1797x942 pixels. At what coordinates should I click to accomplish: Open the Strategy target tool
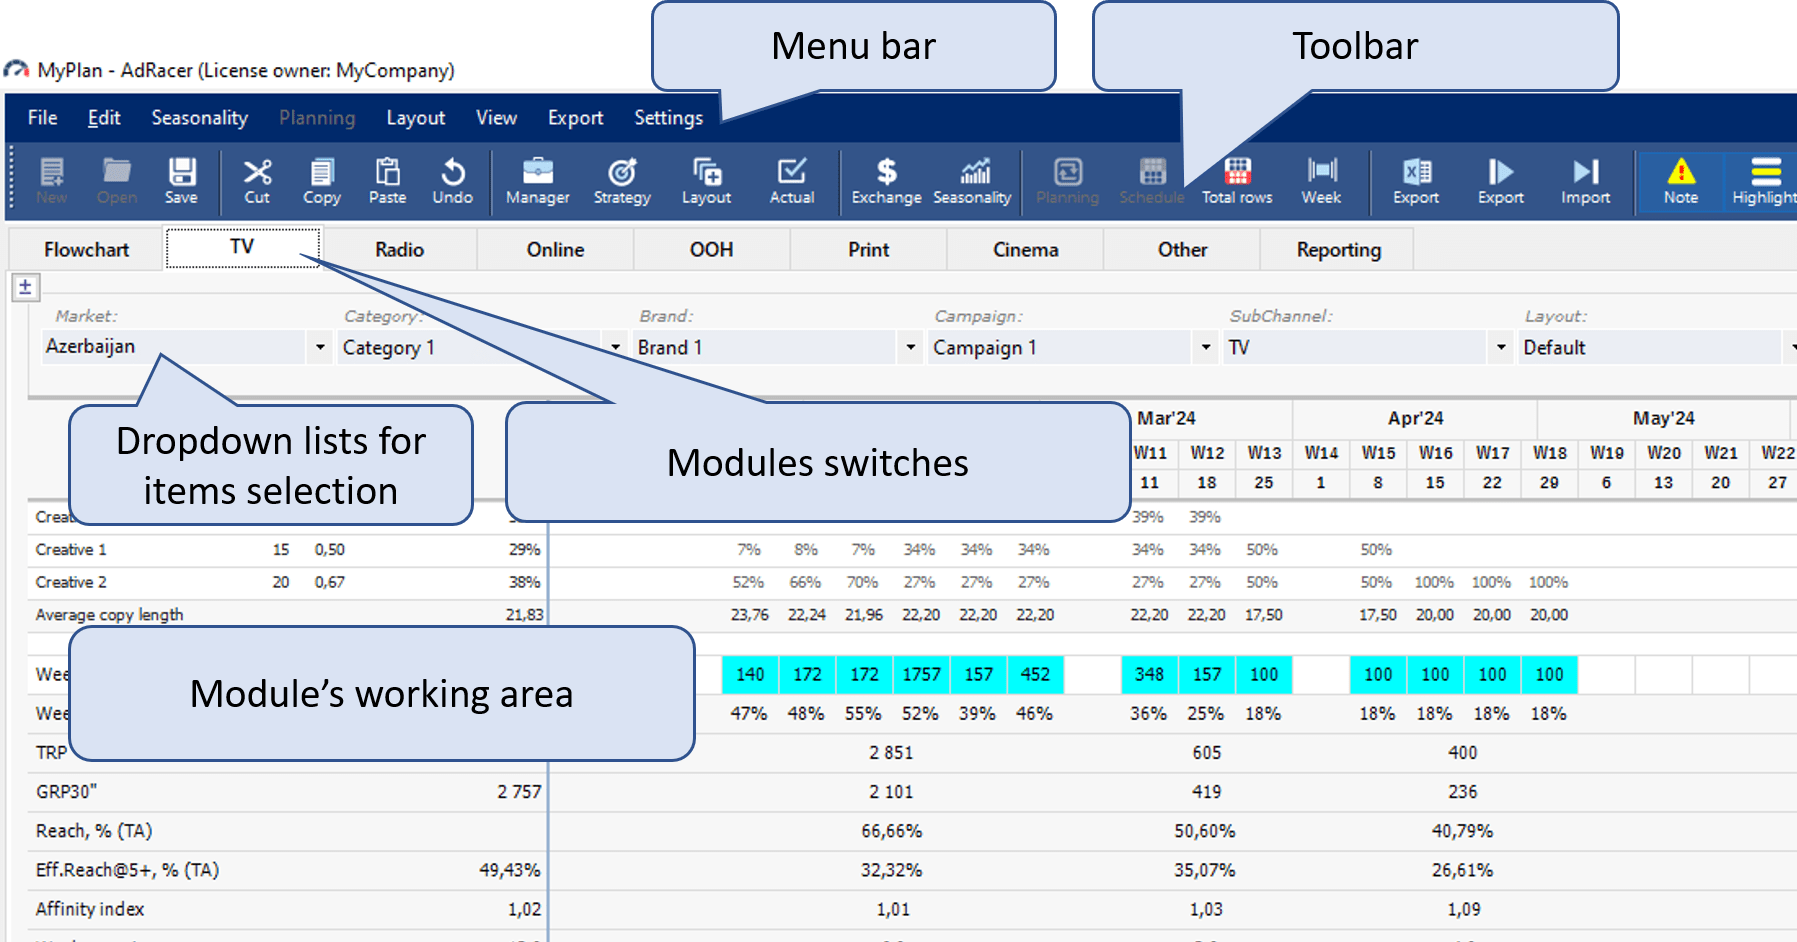tap(622, 181)
